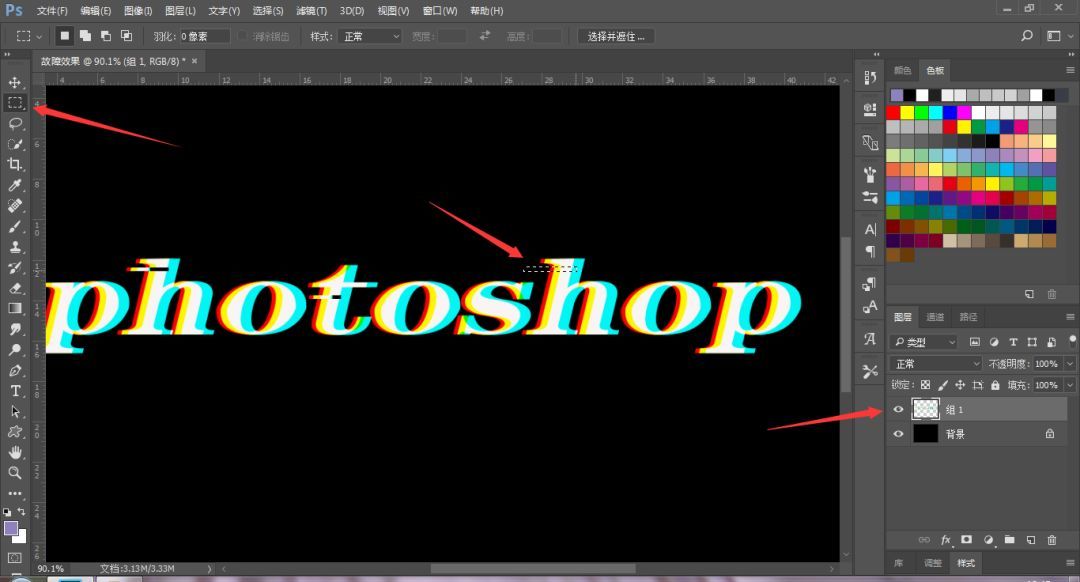Open the Layers panel flyout menu
Image resolution: width=1080 pixels, height=582 pixels.
tap(1070, 317)
